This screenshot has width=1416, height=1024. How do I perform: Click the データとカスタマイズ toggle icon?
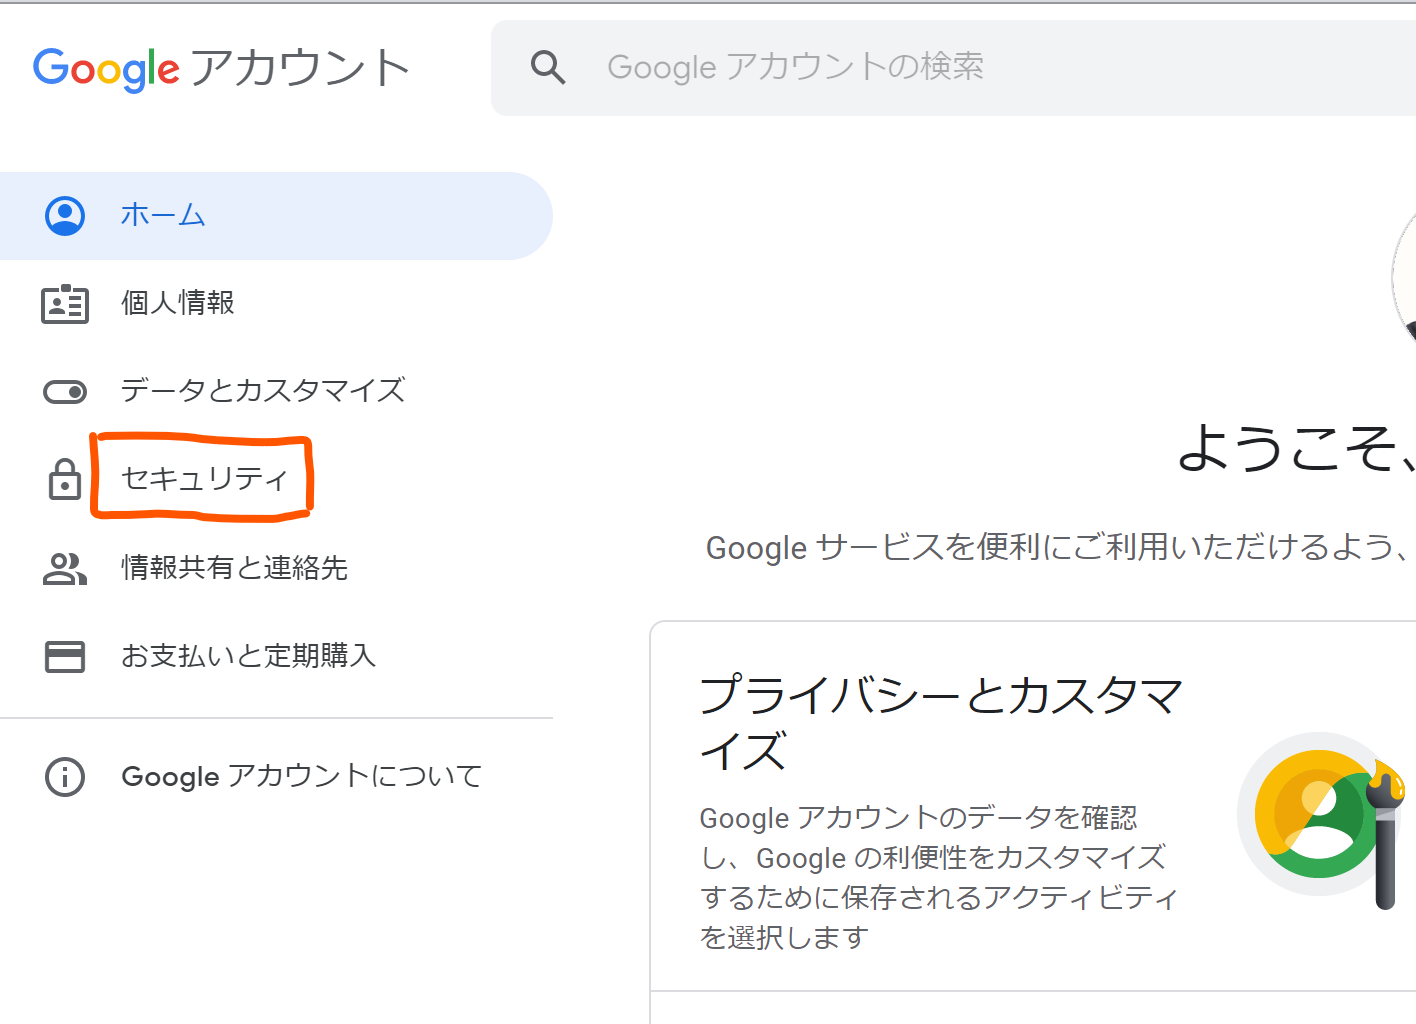[65, 392]
